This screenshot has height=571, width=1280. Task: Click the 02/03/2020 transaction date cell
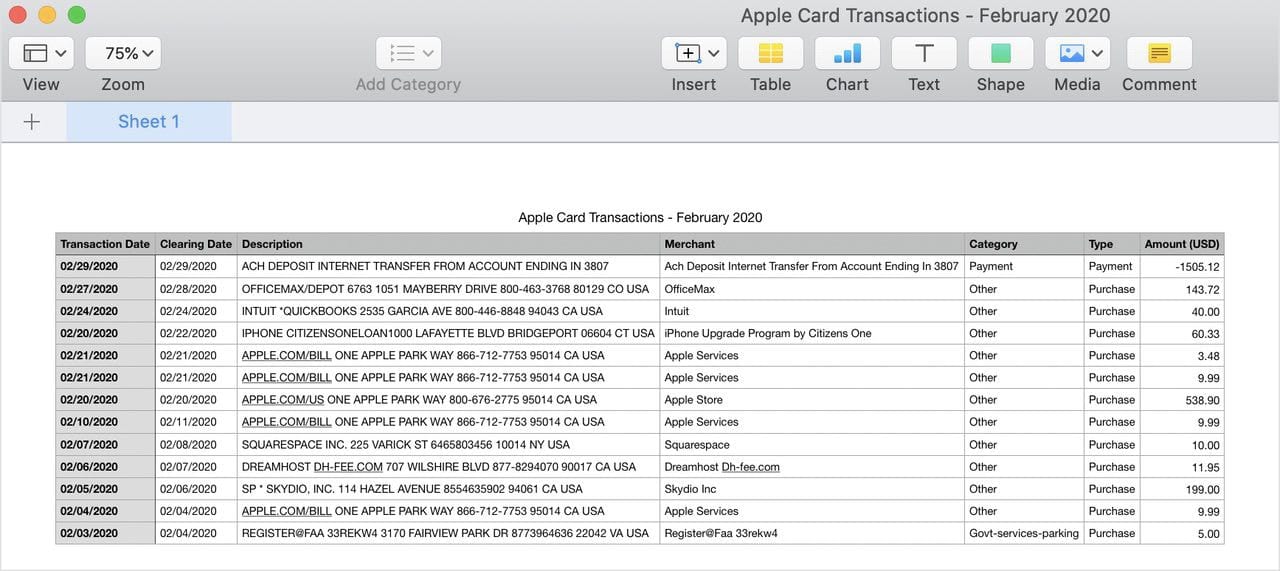click(x=105, y=533)
